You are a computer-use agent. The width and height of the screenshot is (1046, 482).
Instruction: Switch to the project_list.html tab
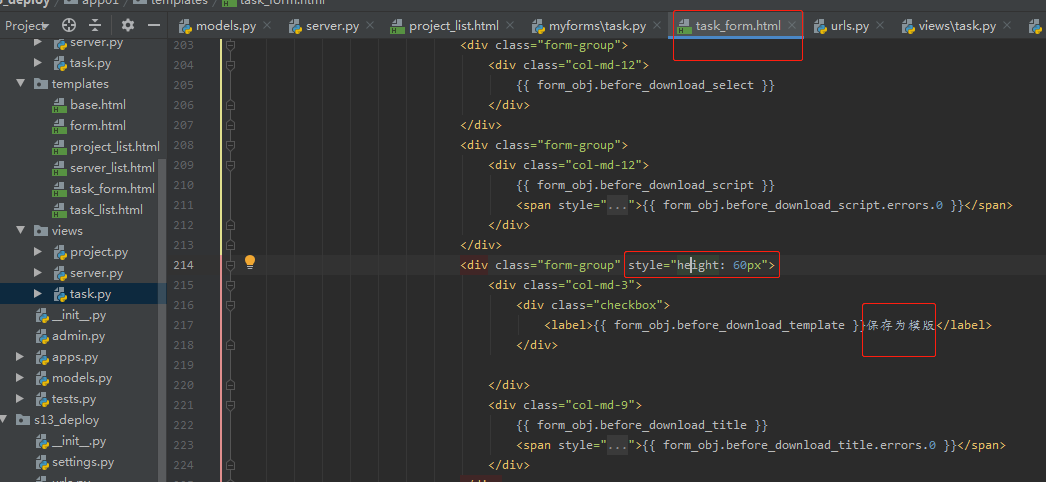[x=454, y=26]
